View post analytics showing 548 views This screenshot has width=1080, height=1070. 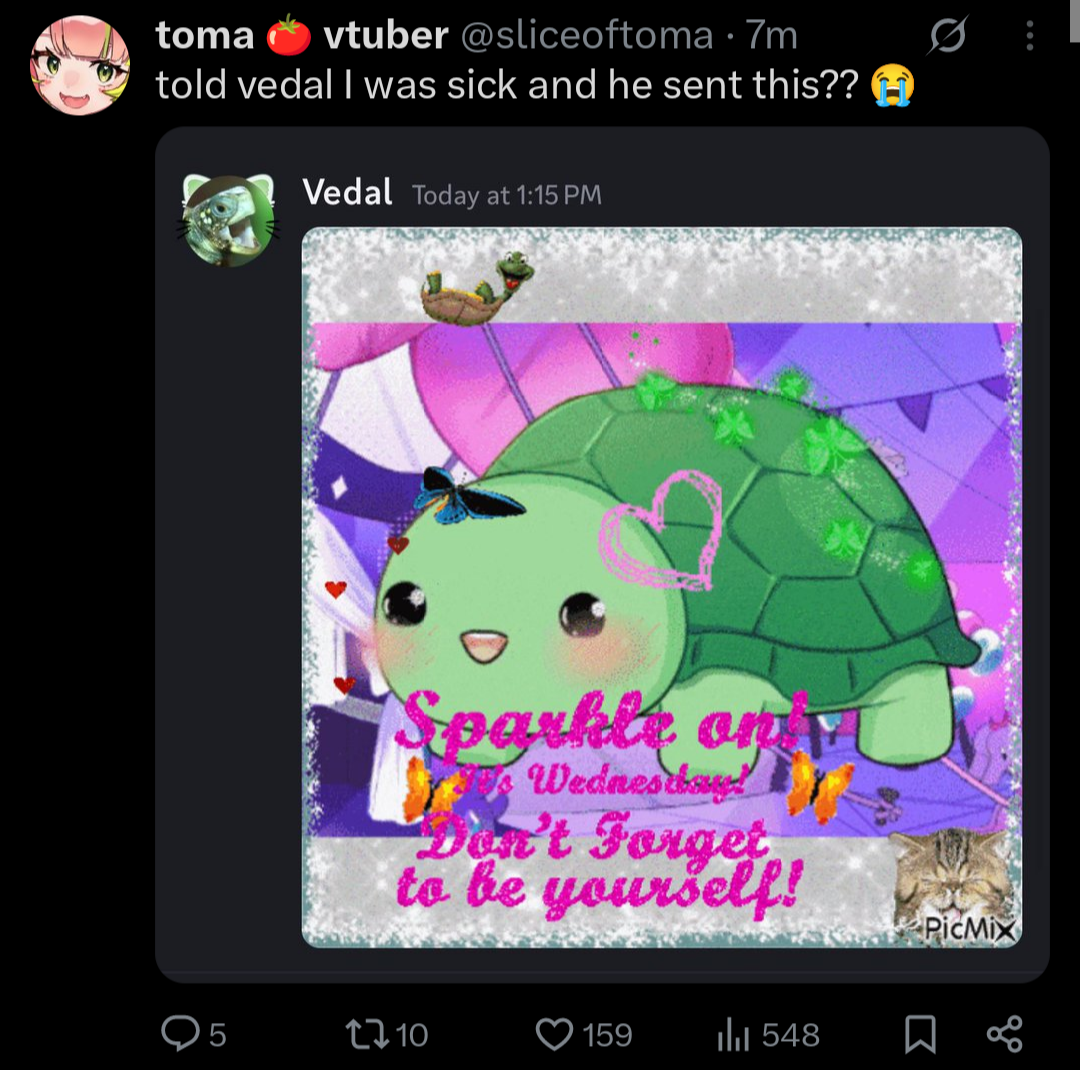[x=734, y=1035]
